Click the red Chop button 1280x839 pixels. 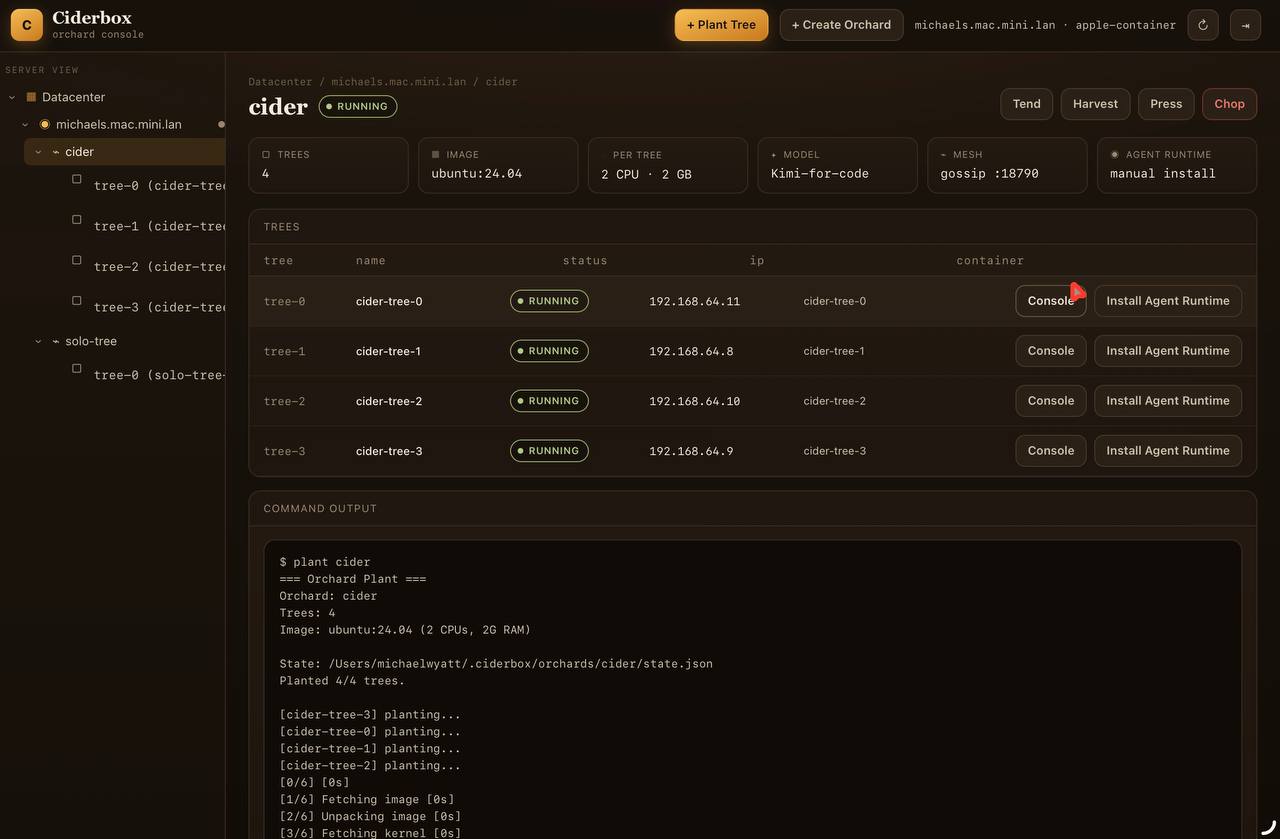pos(1229,104)
